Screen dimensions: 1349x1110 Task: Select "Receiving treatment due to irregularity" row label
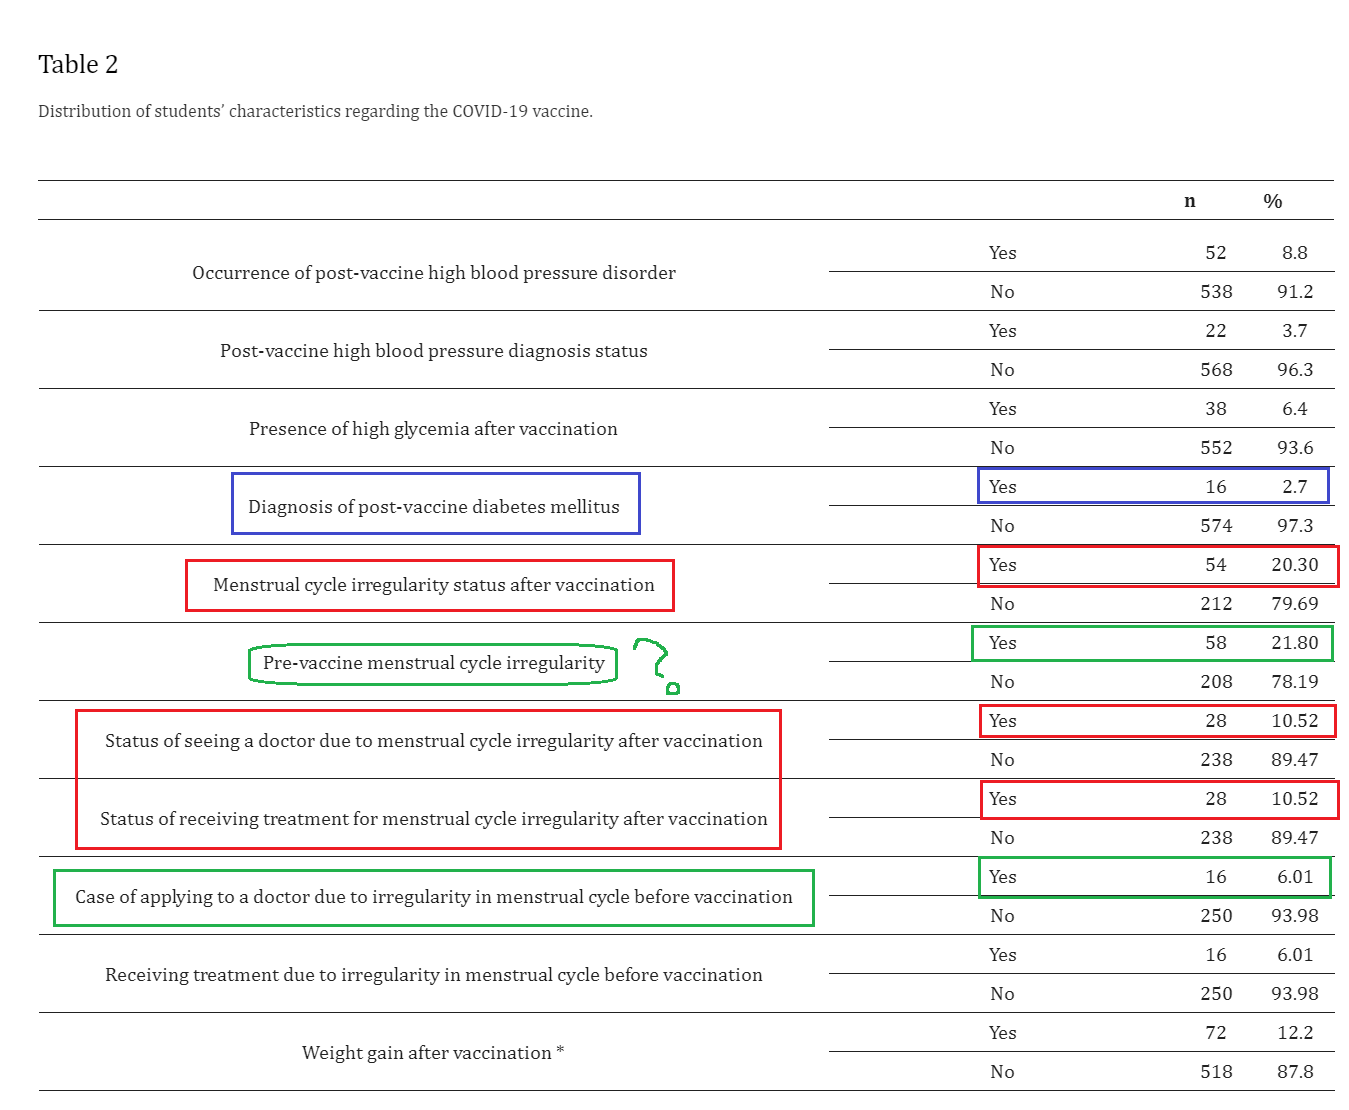click(x=434, y=975)
